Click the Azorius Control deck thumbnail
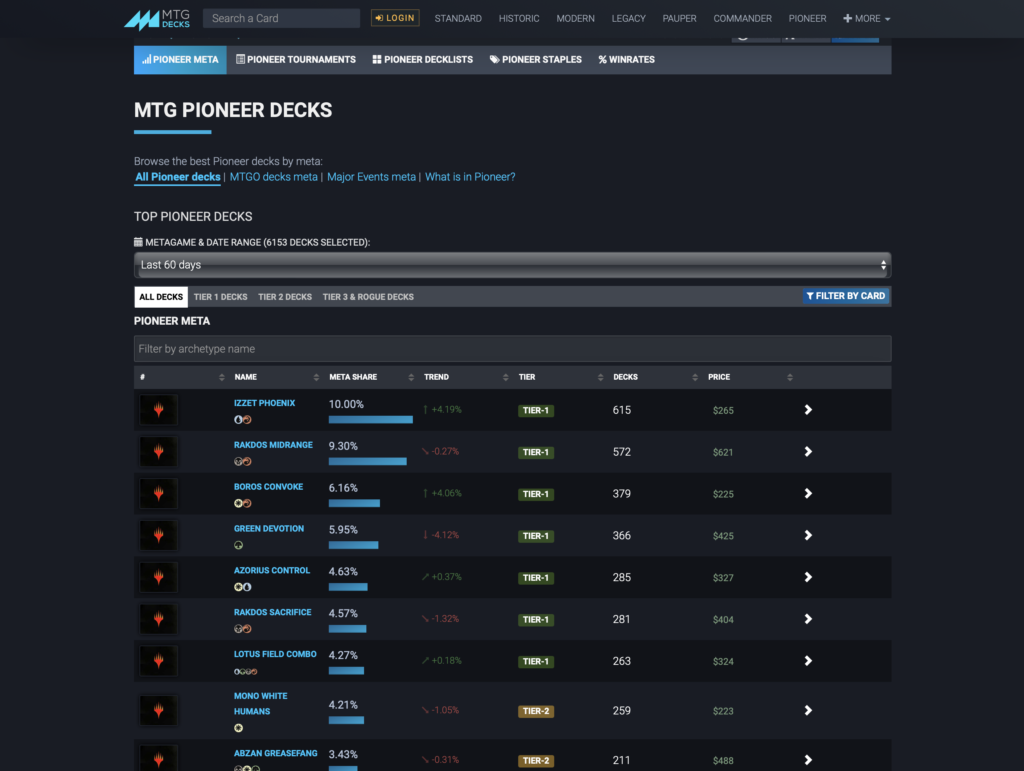The image size is (1024, 771). (x=158, y=577)
